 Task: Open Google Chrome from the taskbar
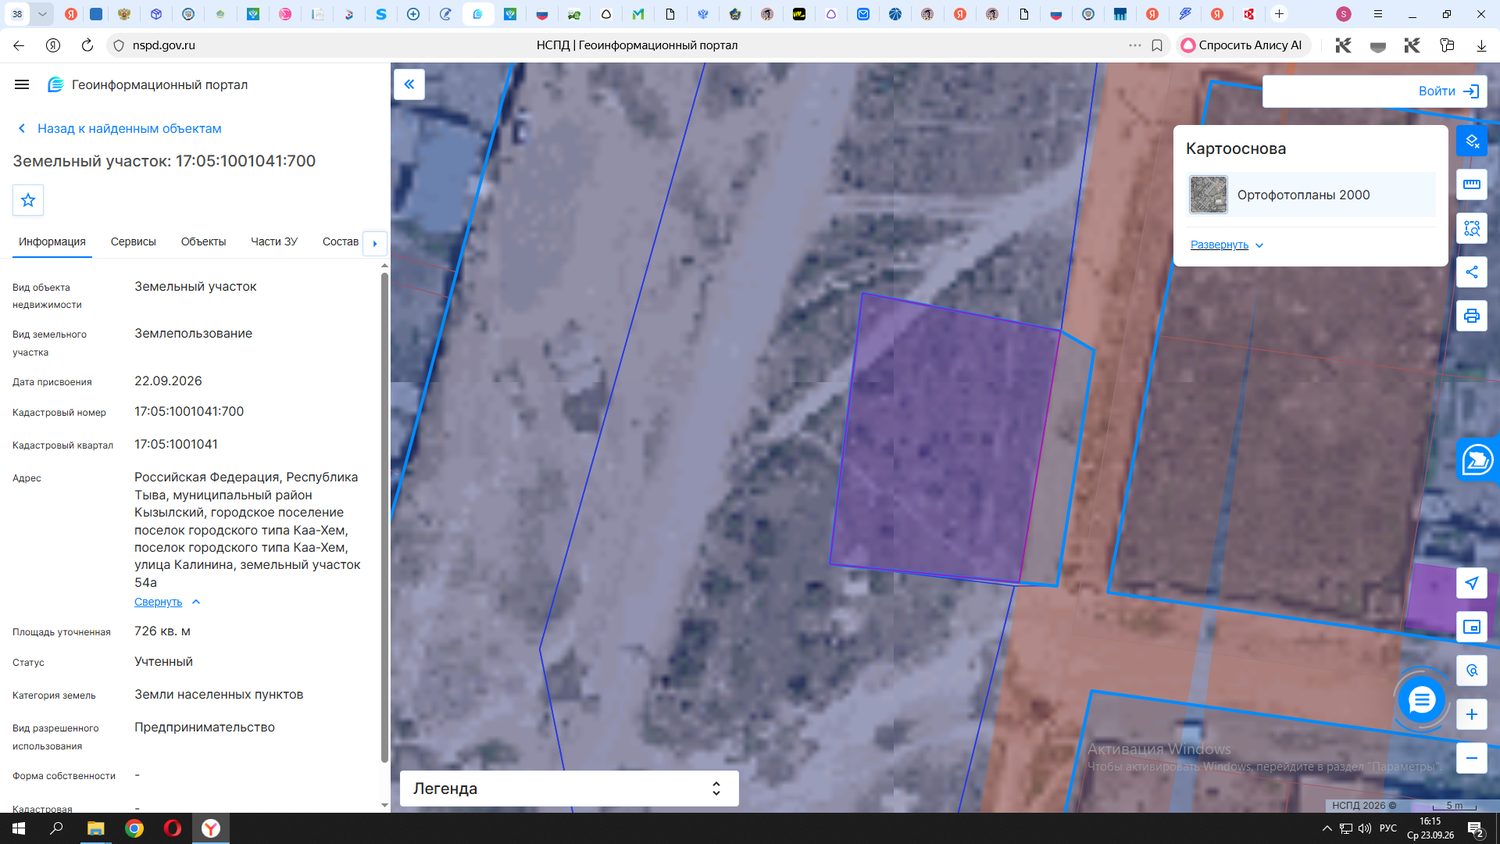[x=134, y=828]
